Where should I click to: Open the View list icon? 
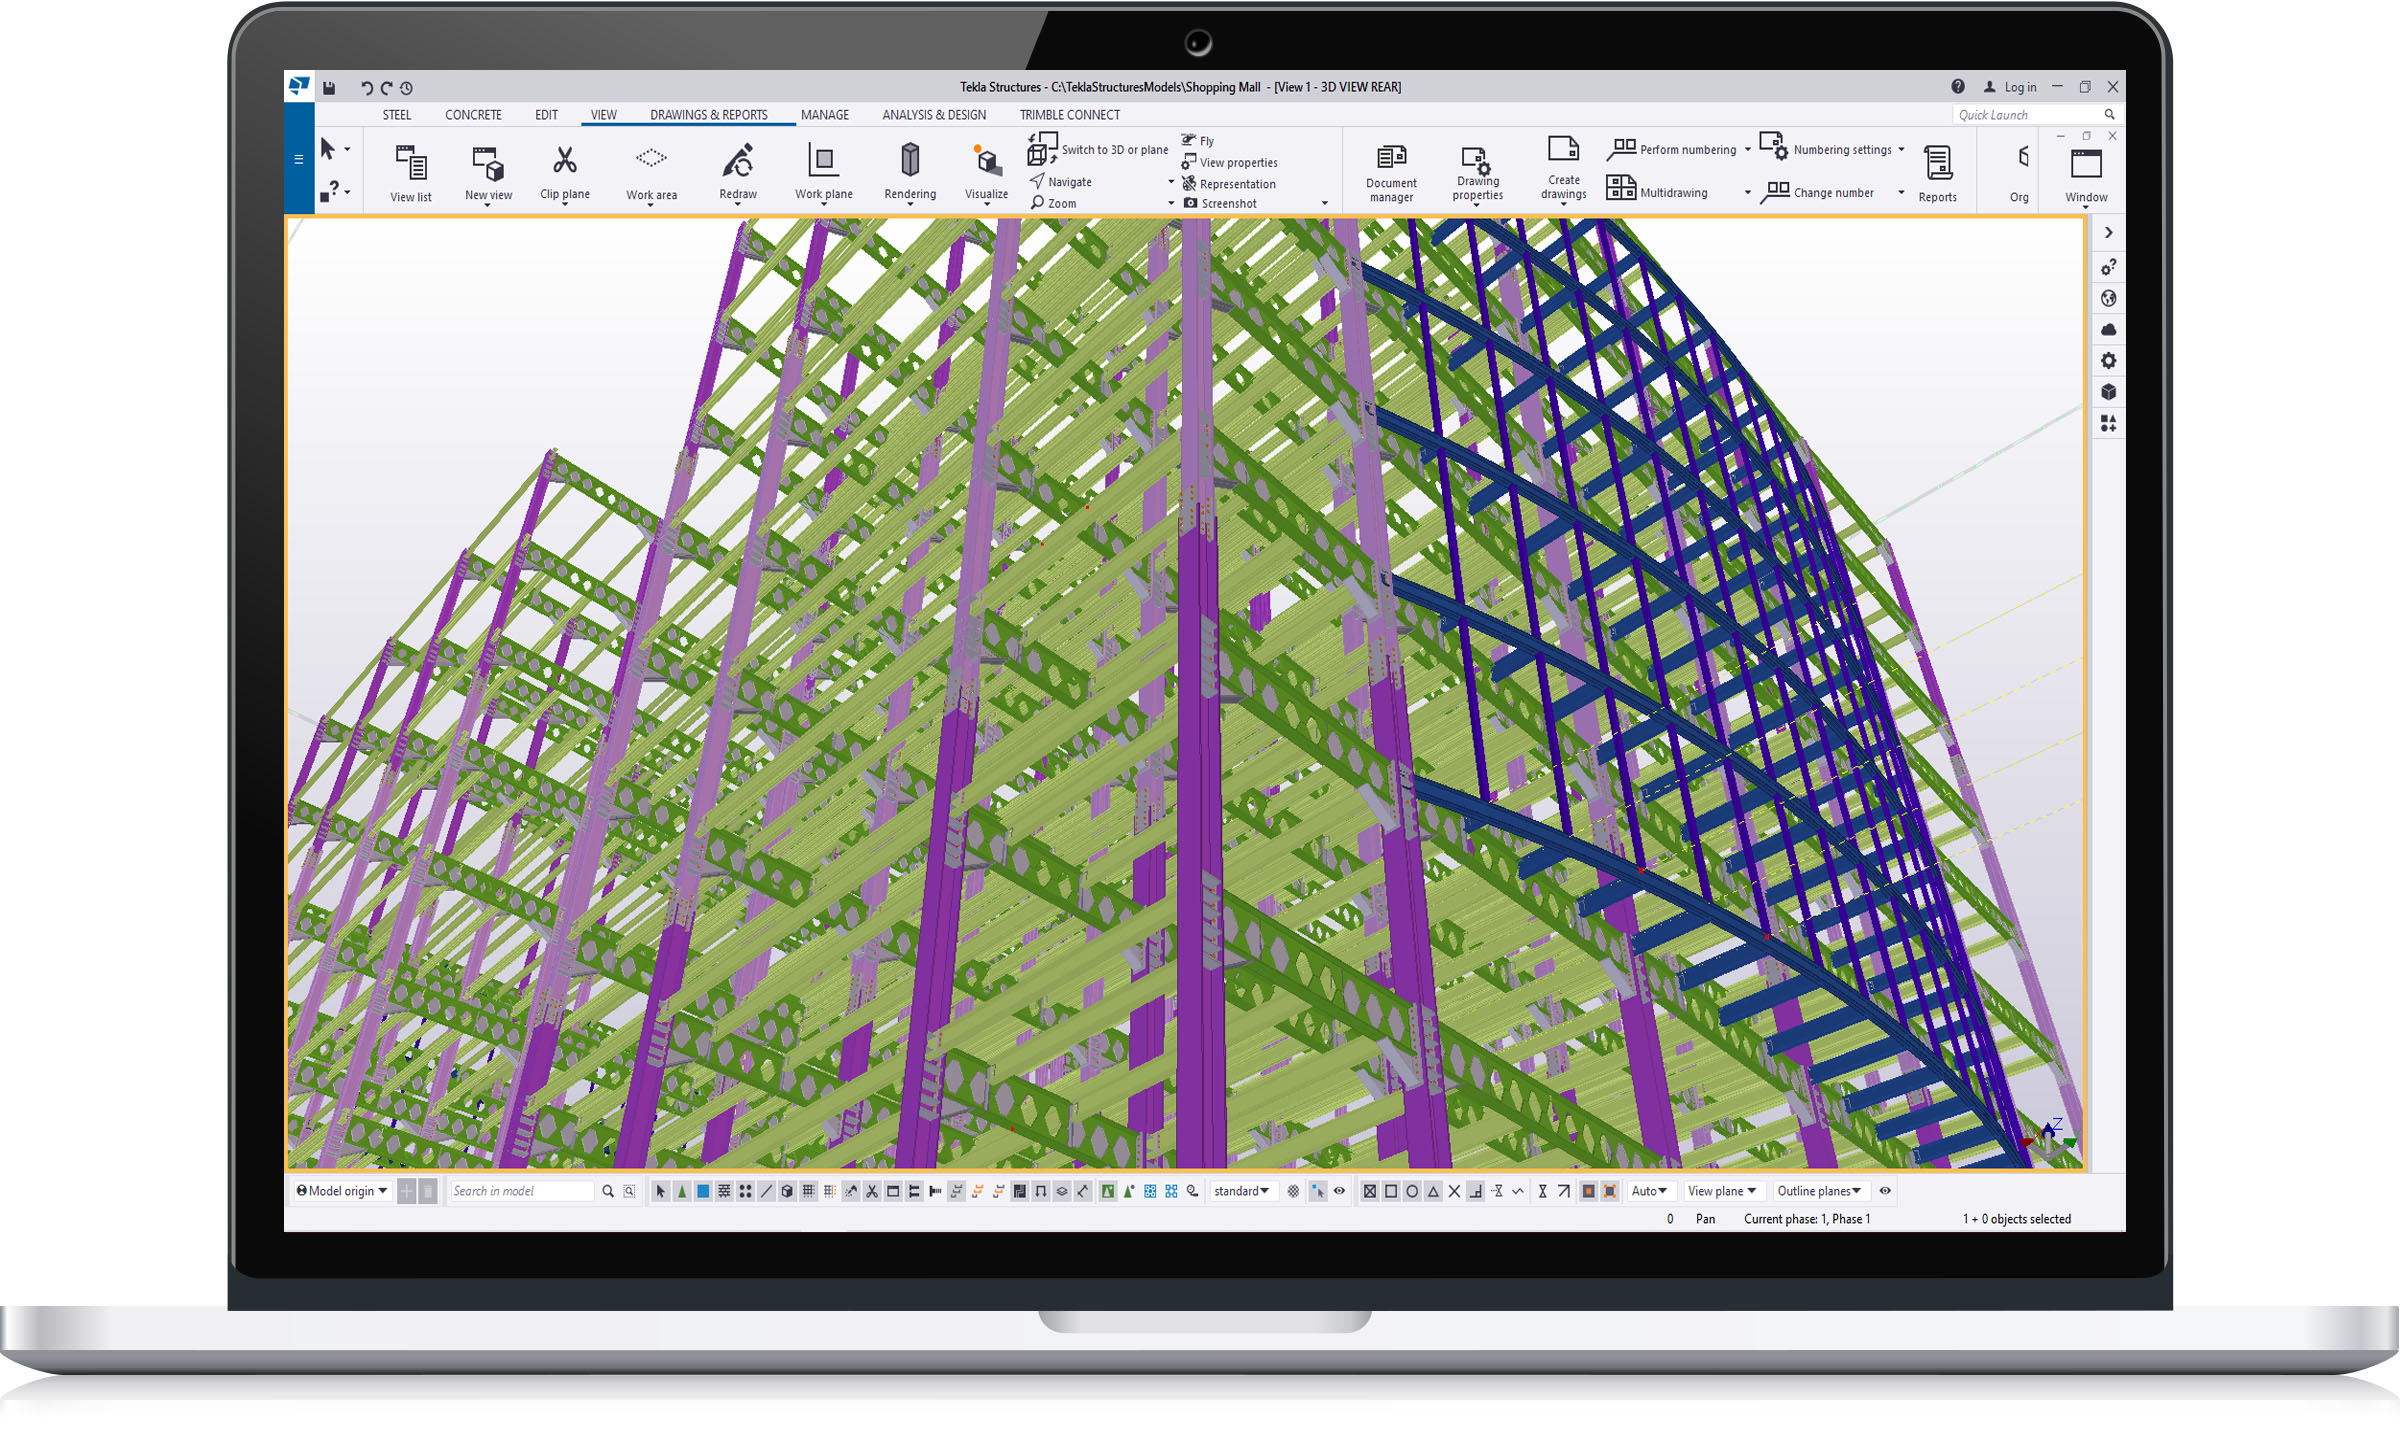[x=410, y=162]
